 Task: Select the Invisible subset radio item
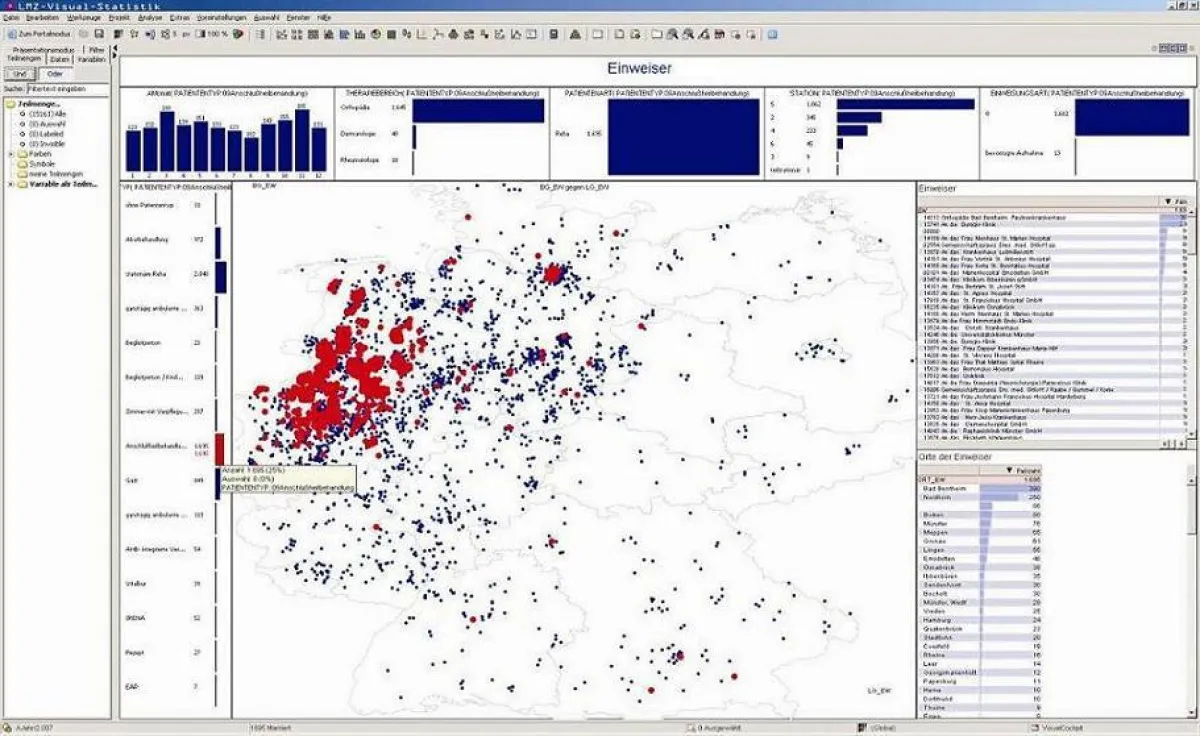click(21, 143)
